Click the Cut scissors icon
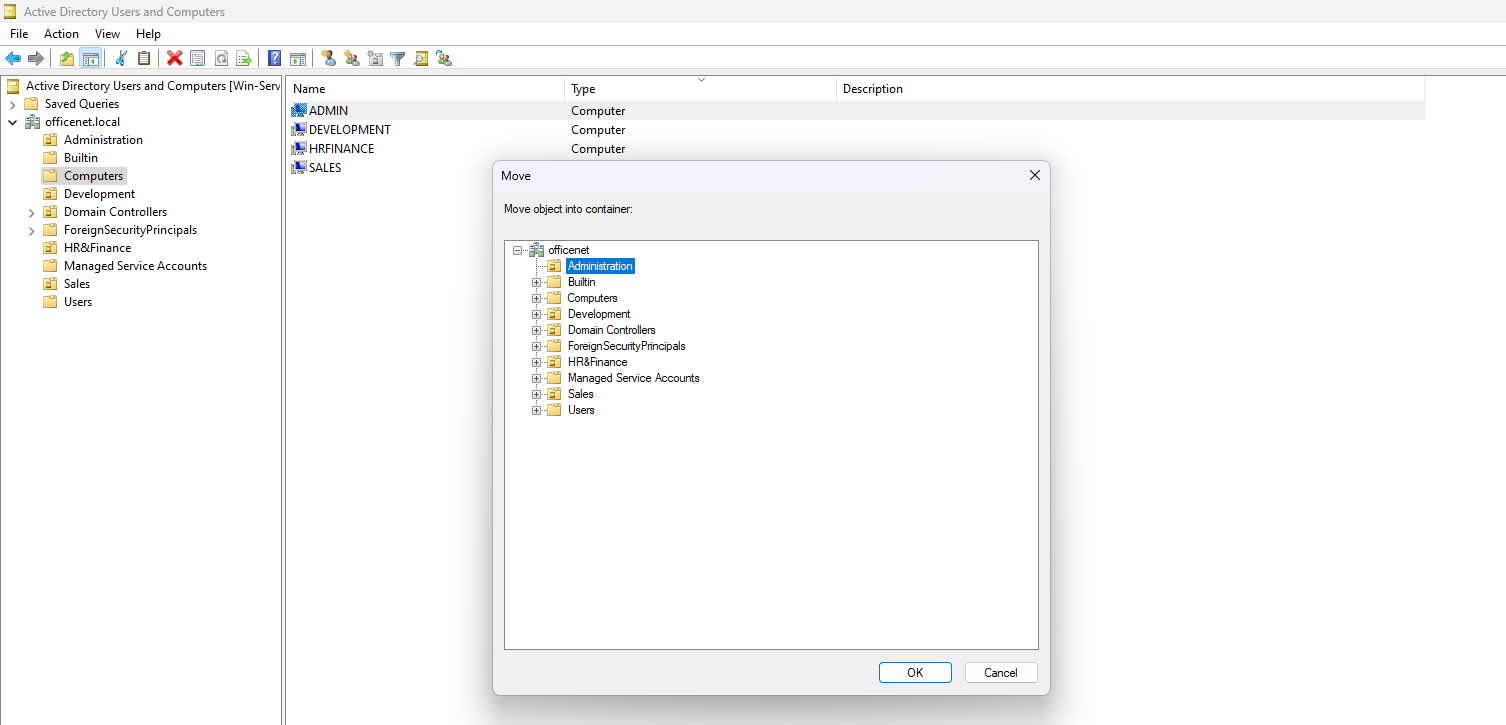The width and height of the screenshot is (1506, 725). tap(121, 58)
